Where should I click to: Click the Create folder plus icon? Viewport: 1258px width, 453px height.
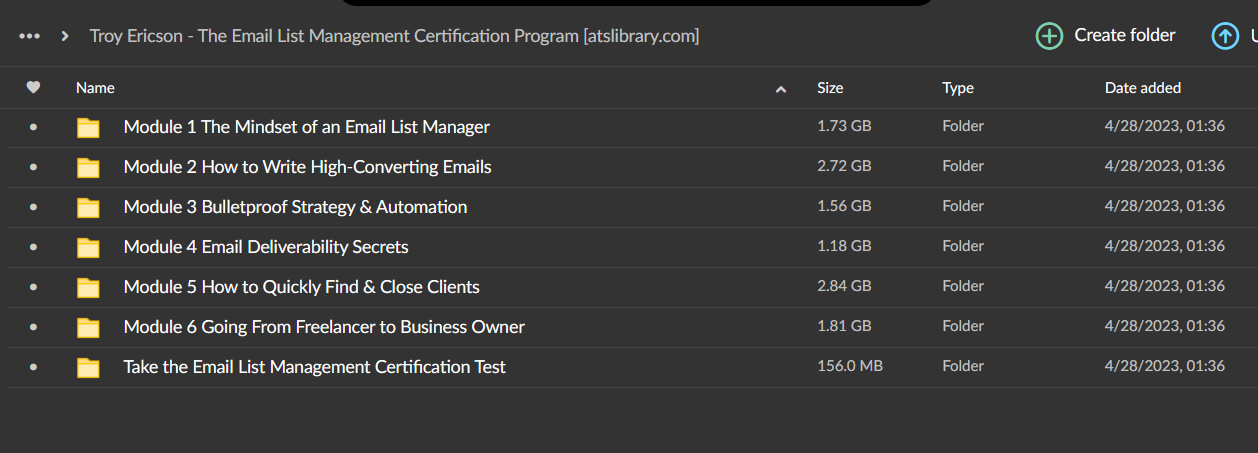pos(1049,36)
